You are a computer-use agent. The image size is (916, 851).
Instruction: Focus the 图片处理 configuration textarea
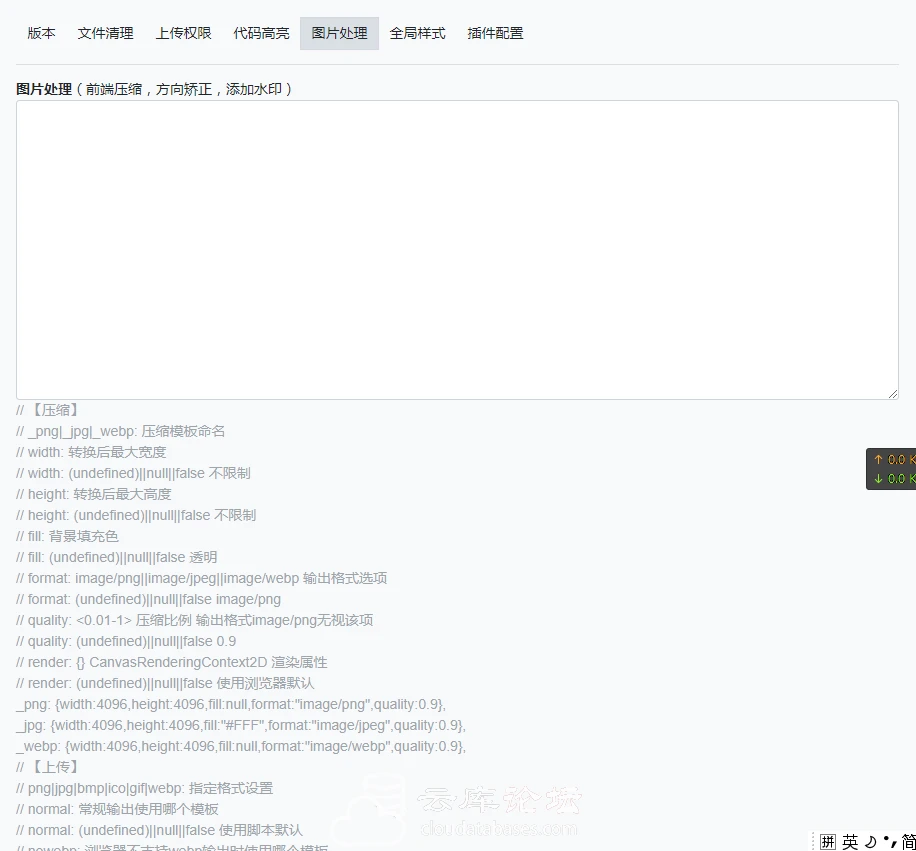457,250
